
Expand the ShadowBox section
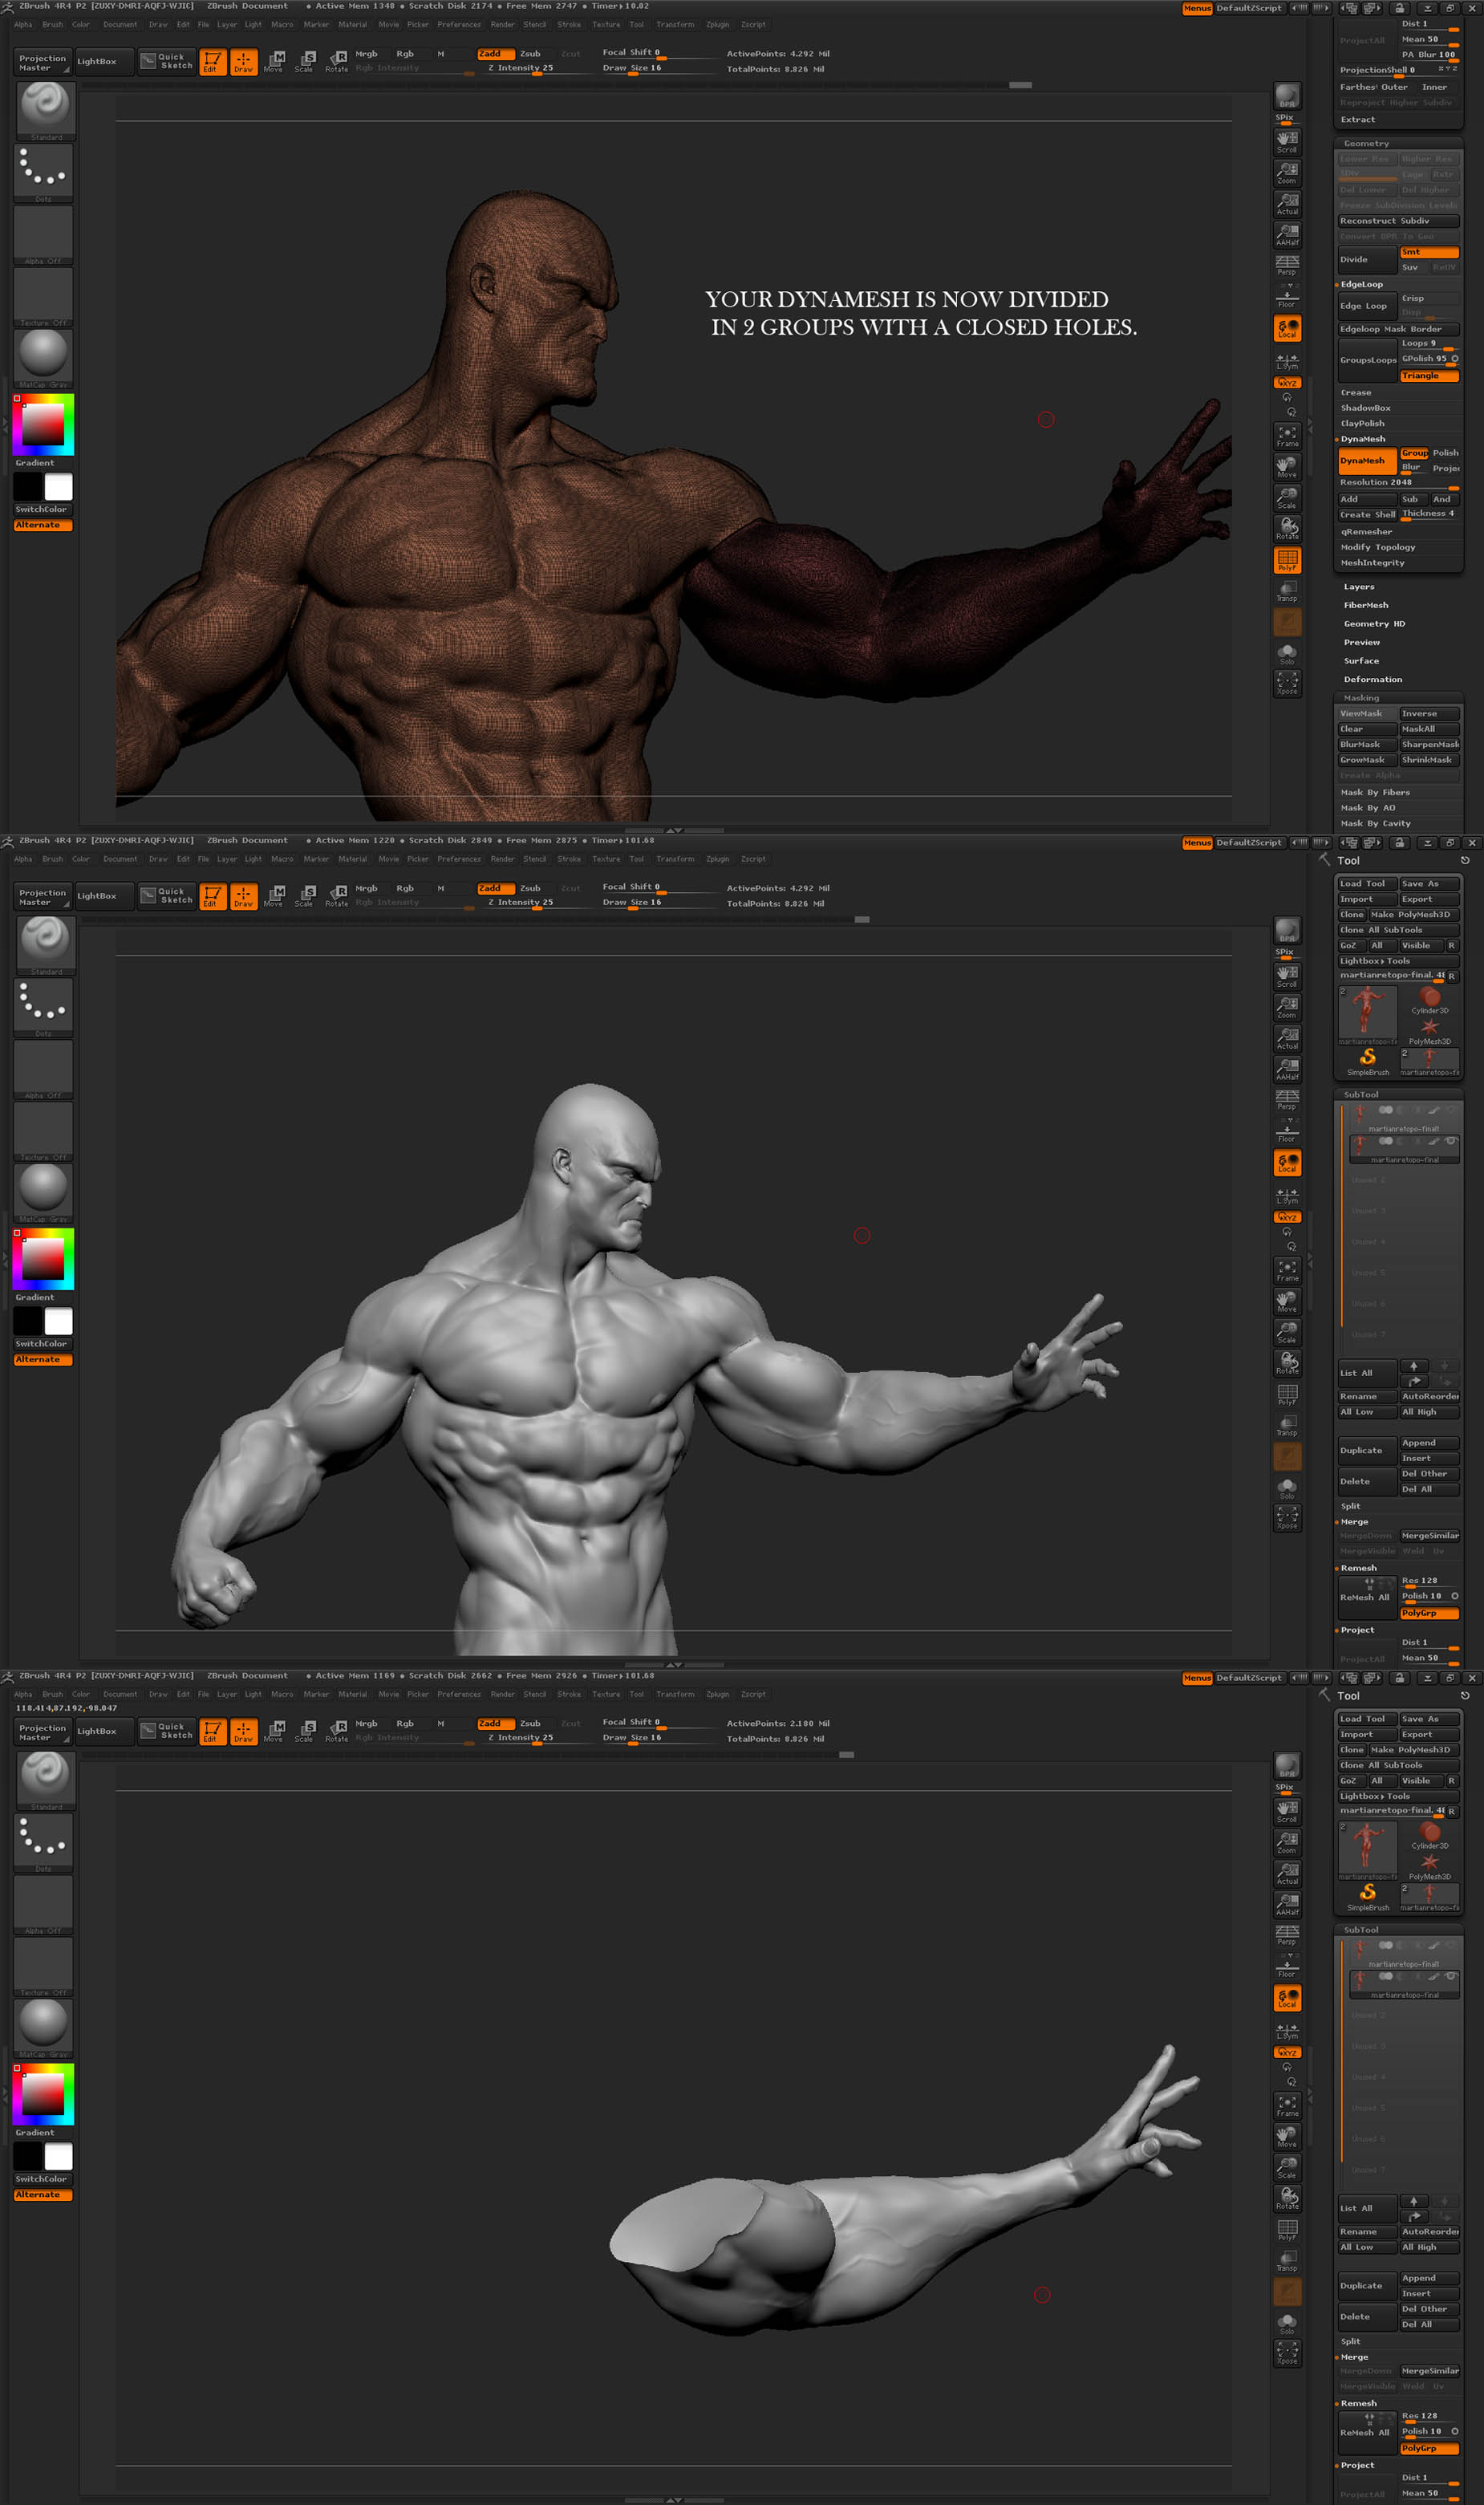(x=1365, y=408)
